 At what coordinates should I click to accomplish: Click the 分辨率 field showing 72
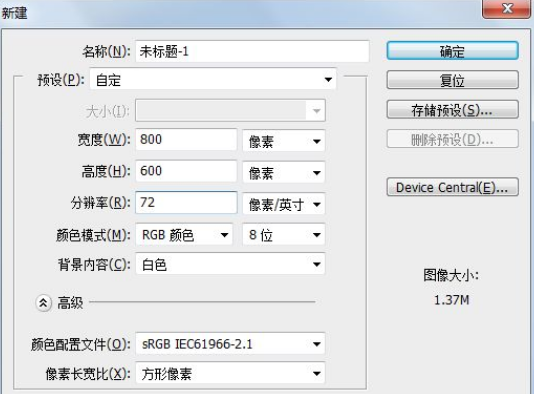[186, 202]
